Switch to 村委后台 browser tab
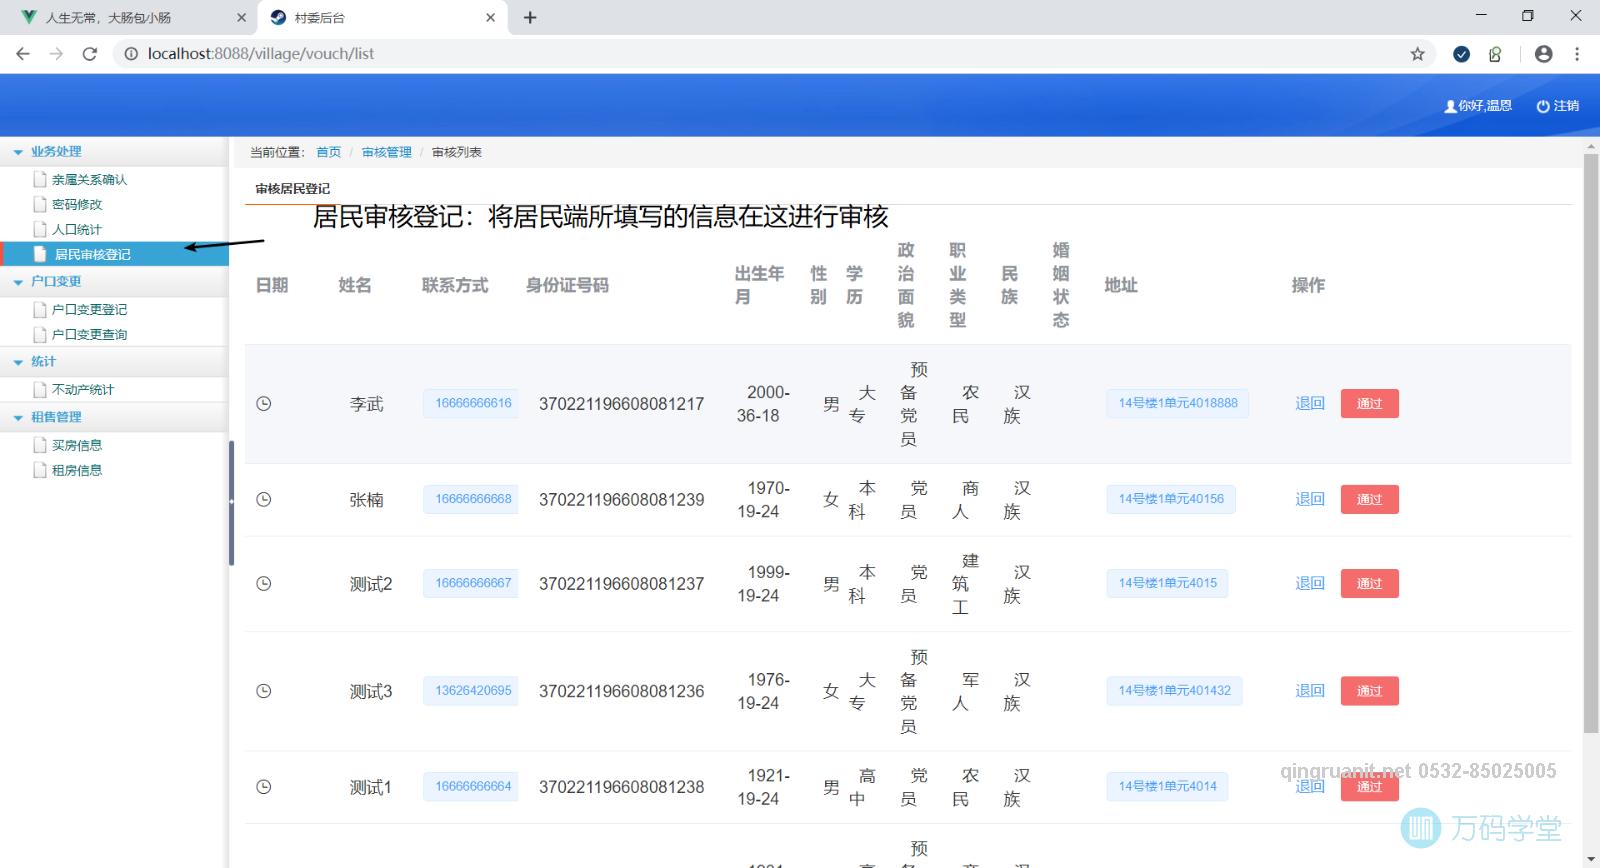Viewport: 1600px width, 868px height. tap(383, 17)
